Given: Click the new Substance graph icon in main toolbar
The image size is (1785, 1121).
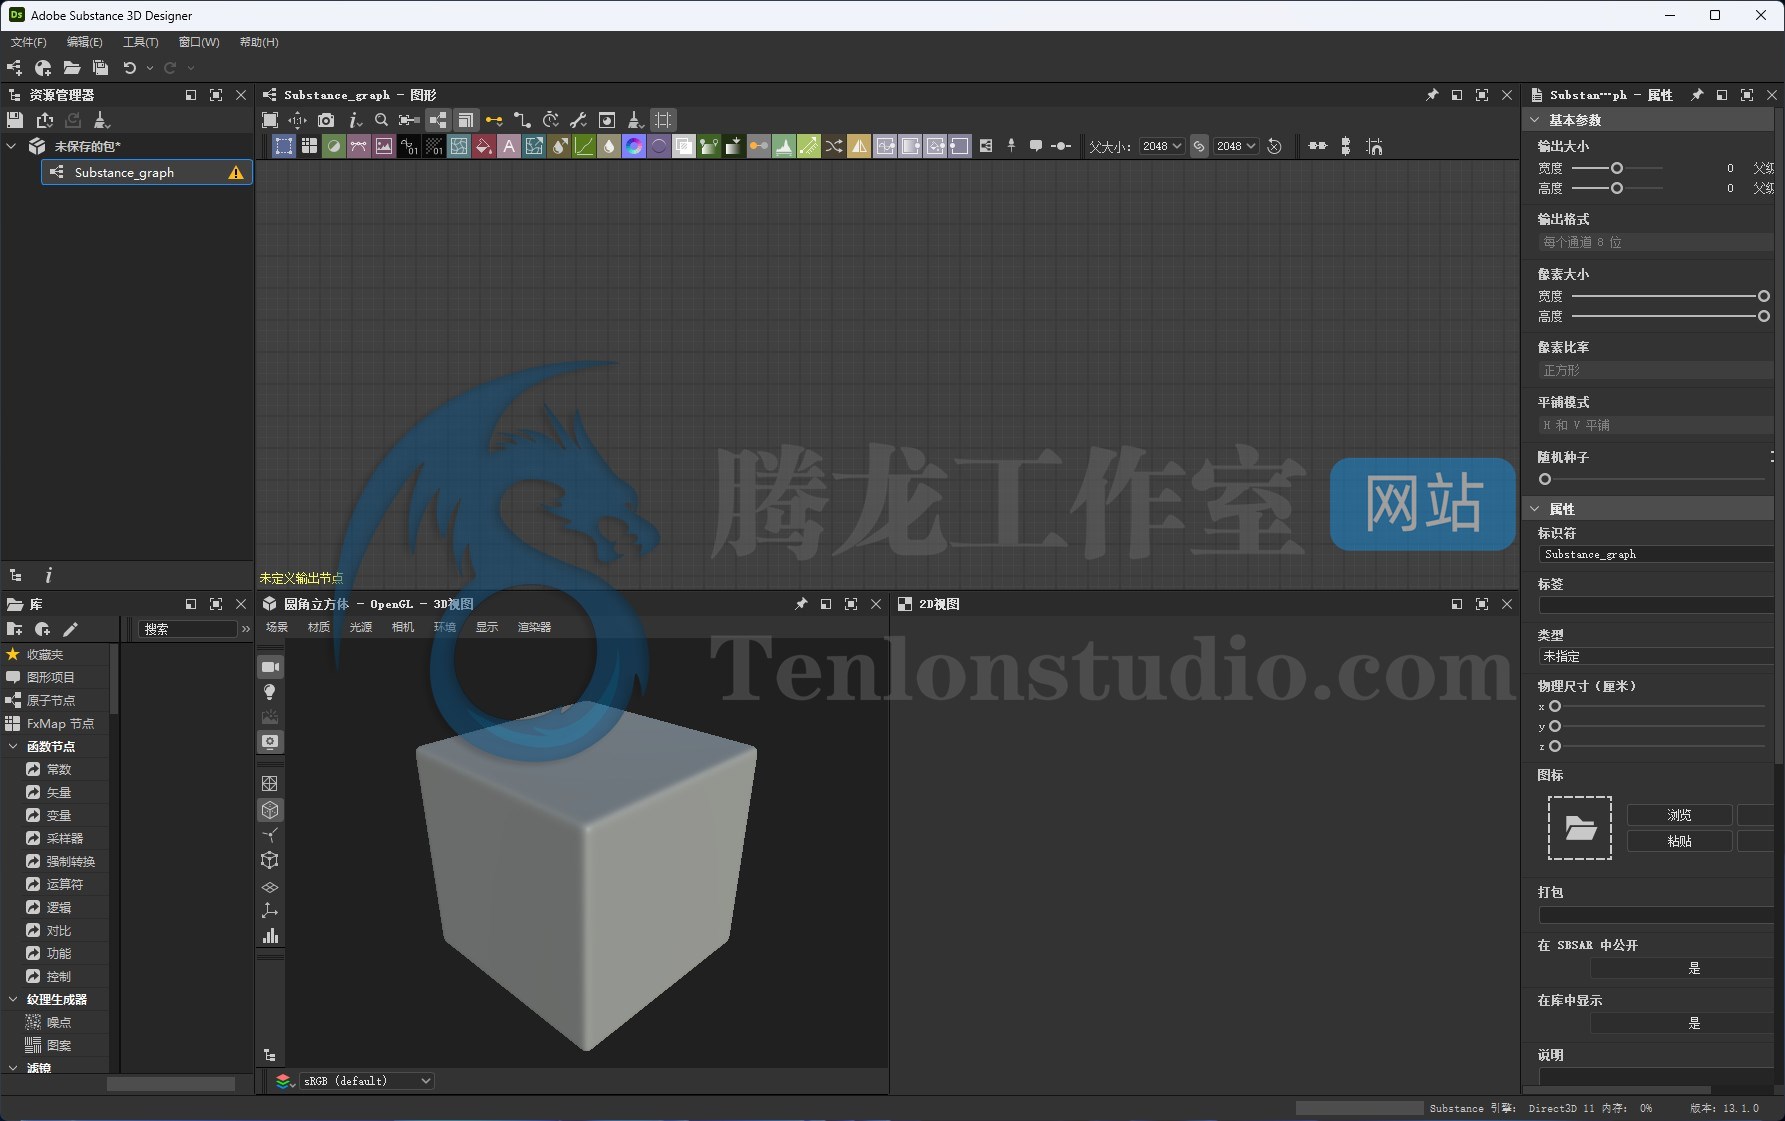Looking at the screenshot, I should [x=14, y=68].
